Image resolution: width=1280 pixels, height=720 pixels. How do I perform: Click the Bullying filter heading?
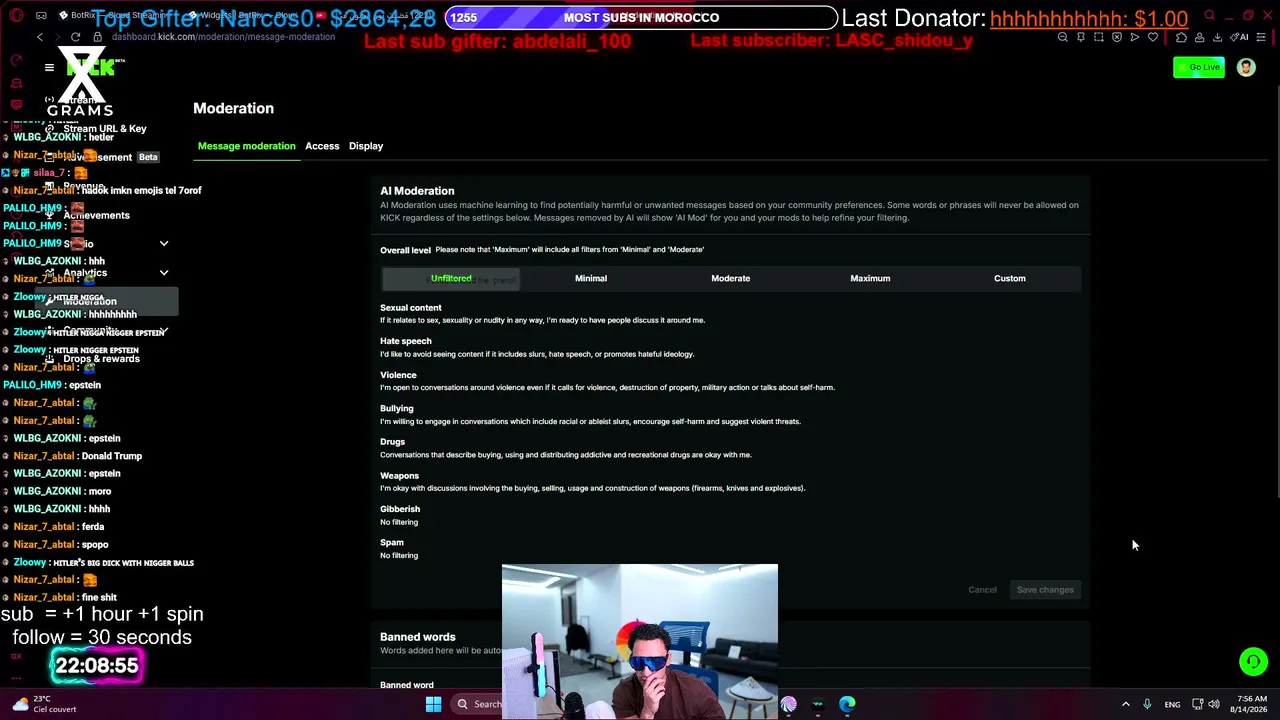click(x=397, y=408)
